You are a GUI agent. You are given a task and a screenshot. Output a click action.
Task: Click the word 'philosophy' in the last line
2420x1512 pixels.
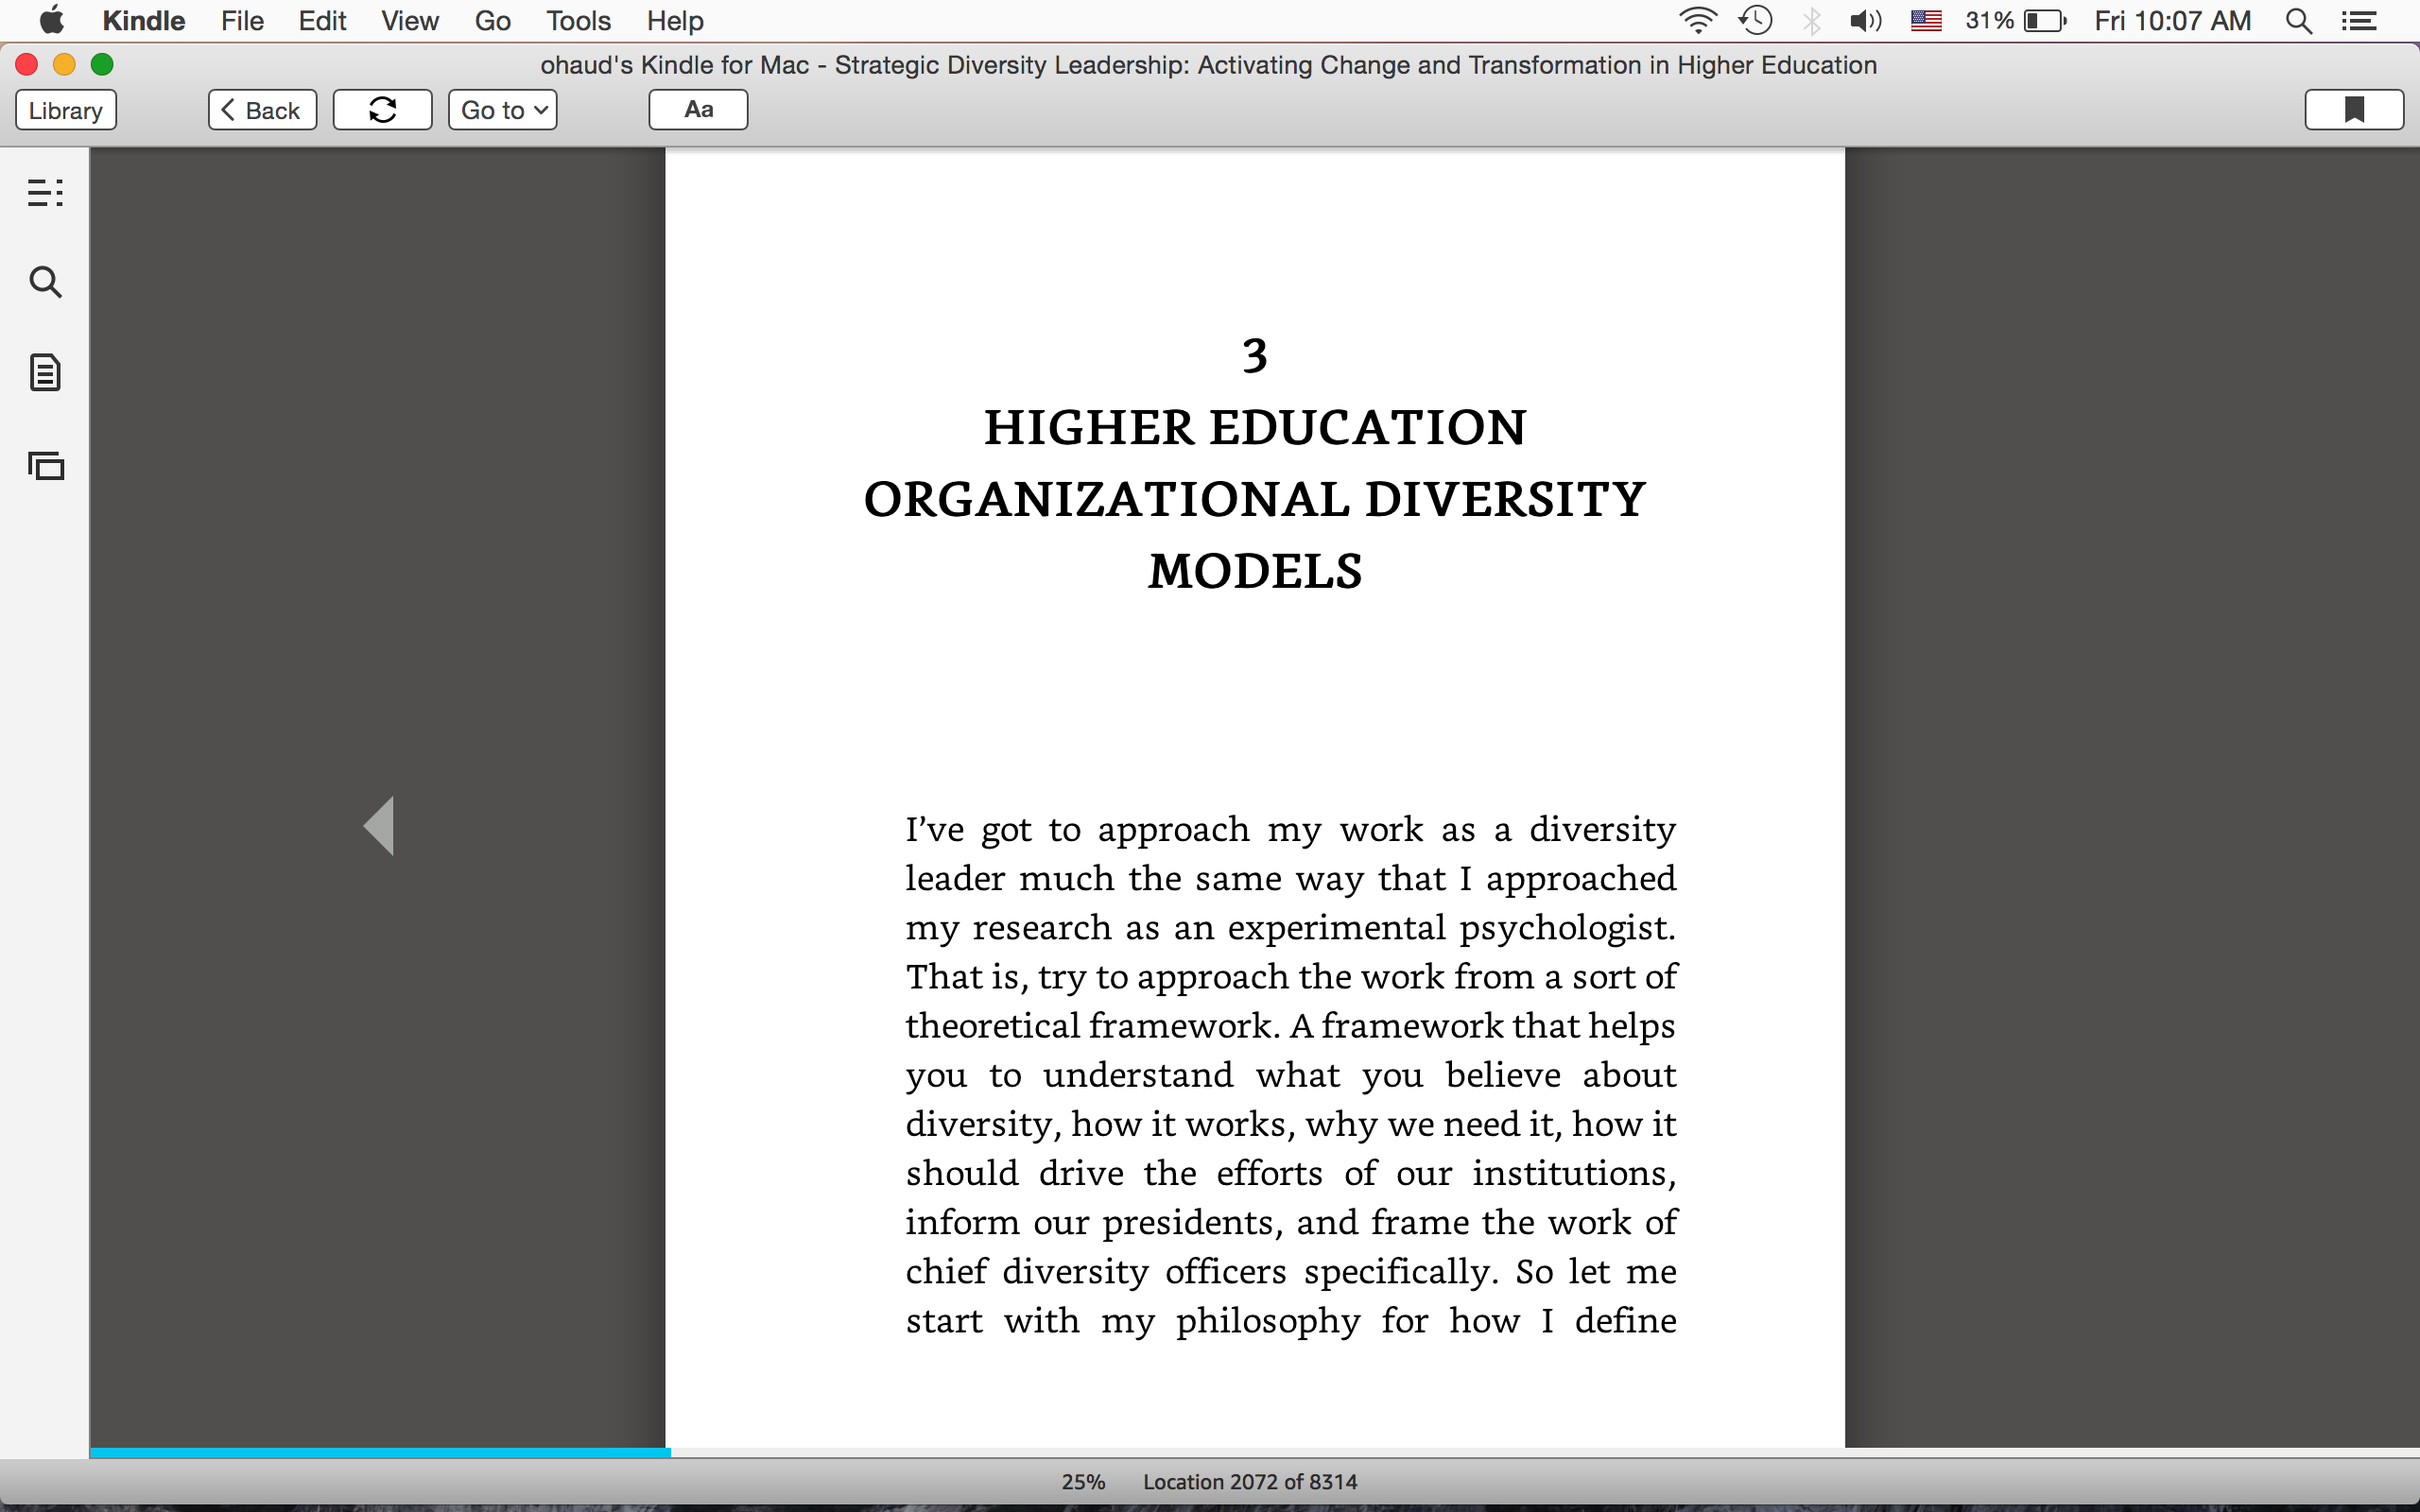[1268, 1322]
